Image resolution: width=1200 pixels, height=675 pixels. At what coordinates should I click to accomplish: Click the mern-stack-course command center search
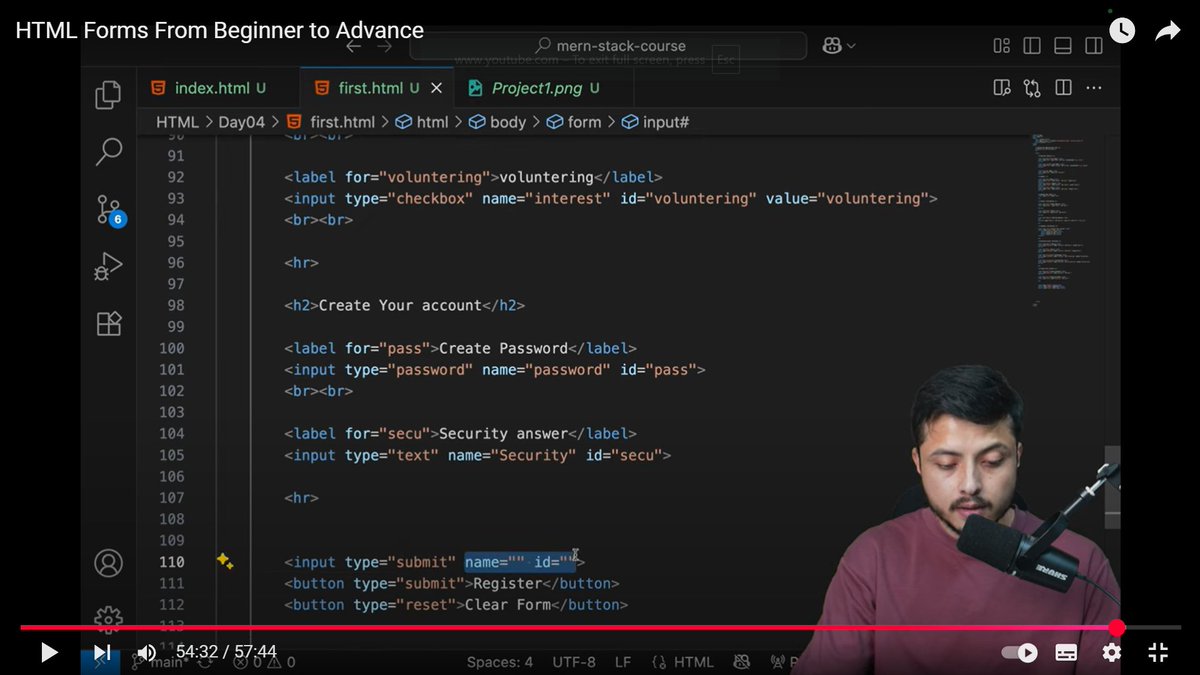(608, 46)
